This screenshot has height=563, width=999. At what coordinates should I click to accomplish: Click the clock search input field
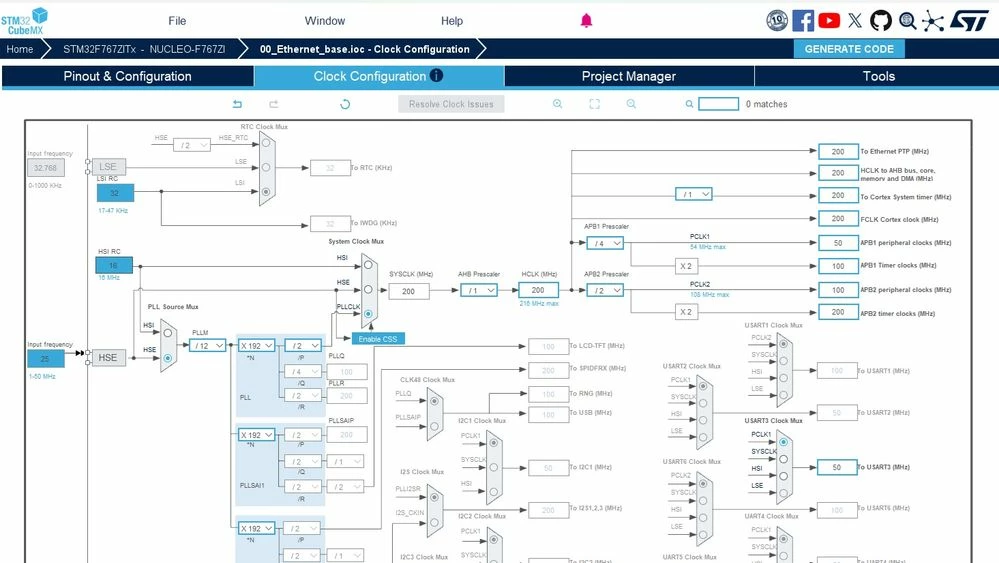[718, 104]
